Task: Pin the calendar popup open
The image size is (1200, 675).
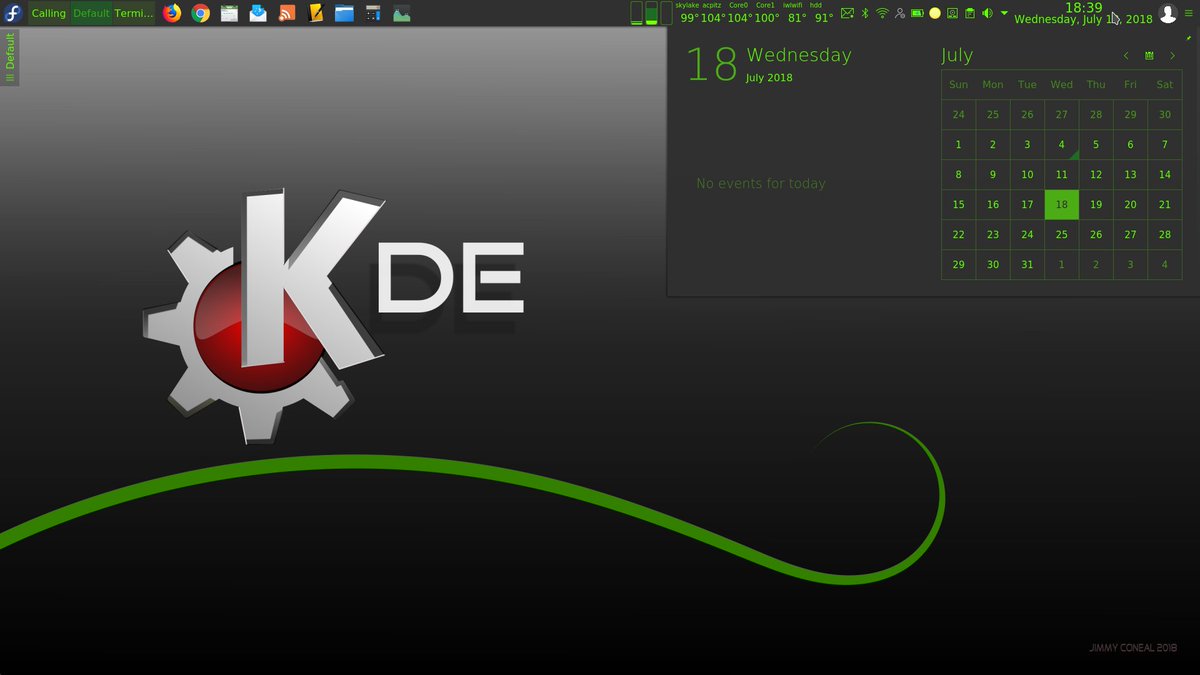Action: pyautogui.click(x=1188, y=37)
